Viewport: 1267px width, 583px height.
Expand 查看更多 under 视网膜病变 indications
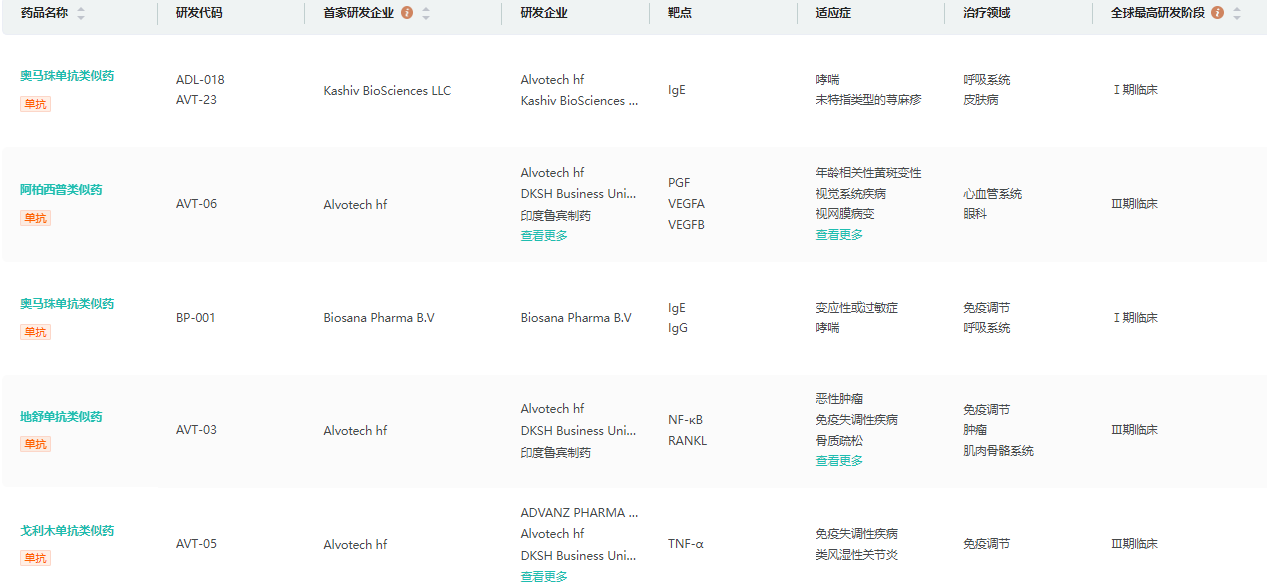click(839, 235)
